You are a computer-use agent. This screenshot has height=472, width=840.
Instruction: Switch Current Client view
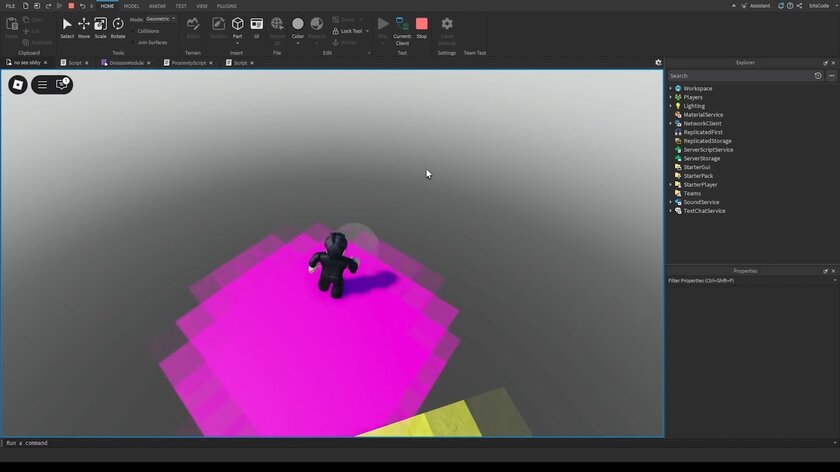click(402, 31)
